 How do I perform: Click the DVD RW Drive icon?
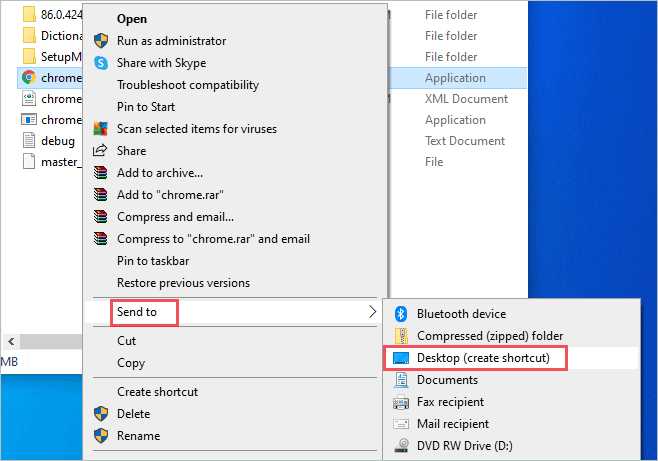tap(400, 446)
